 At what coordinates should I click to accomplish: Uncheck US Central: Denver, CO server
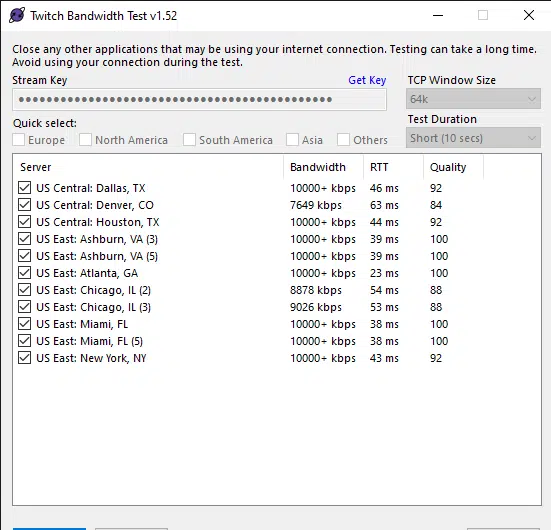[24, 205]
